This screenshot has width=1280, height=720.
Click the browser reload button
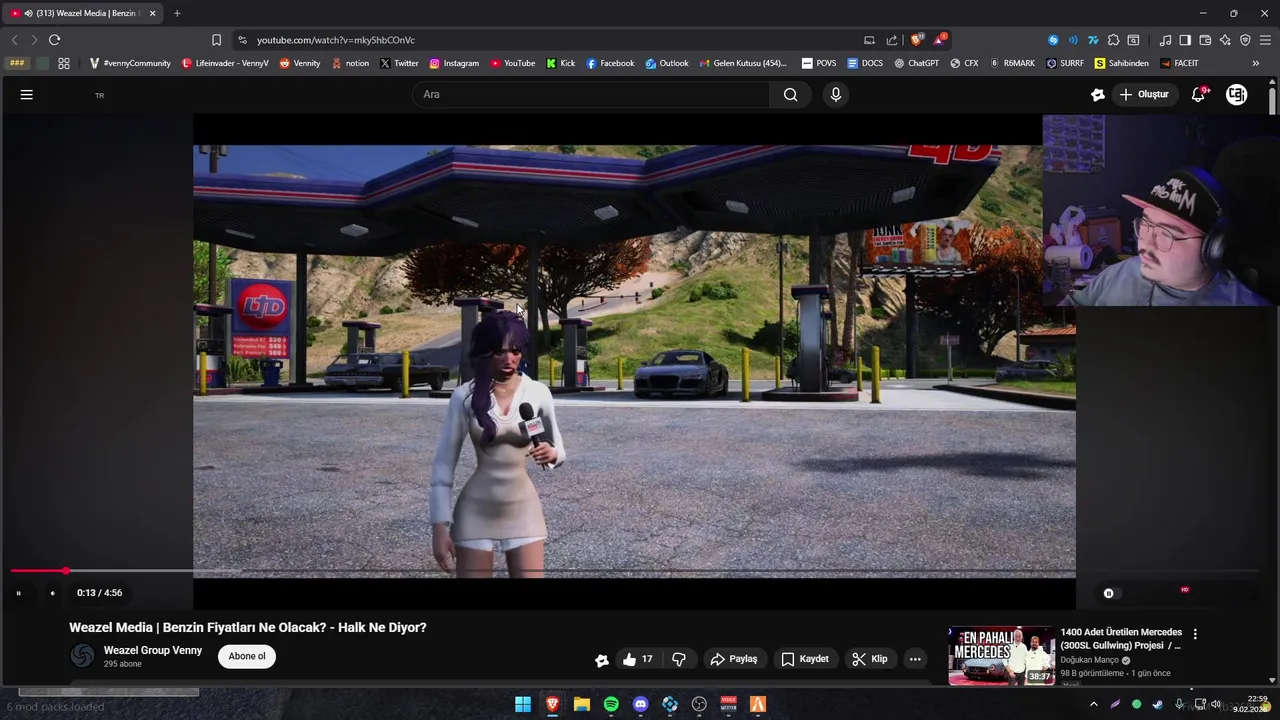(54, 40)
